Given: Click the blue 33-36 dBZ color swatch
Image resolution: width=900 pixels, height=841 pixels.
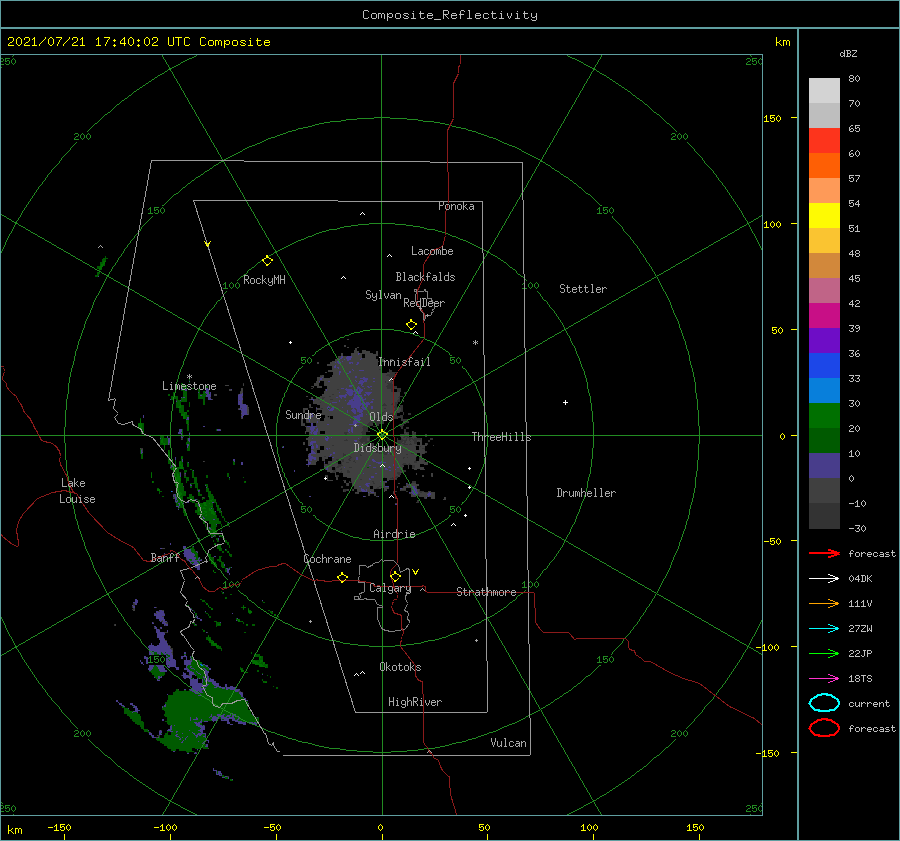Looking at the screenshot, I should click(824, 366).
